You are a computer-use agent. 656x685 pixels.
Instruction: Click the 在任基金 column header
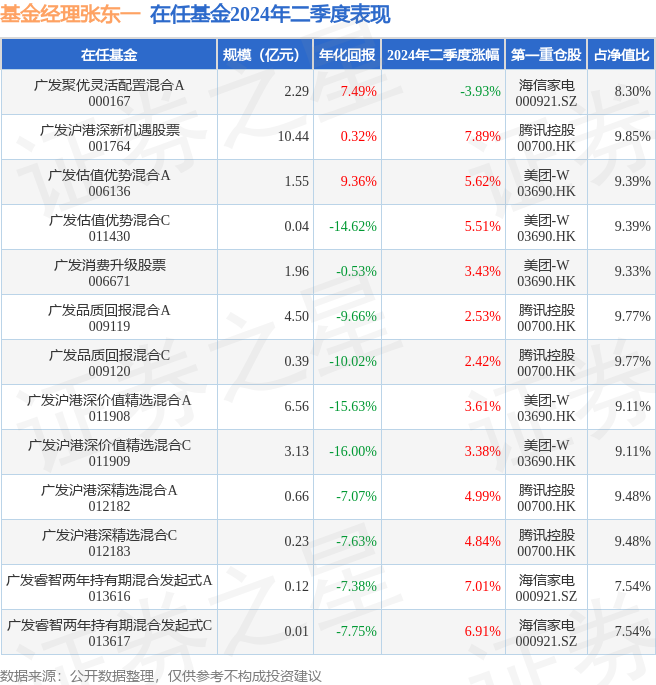click(109, 55)
